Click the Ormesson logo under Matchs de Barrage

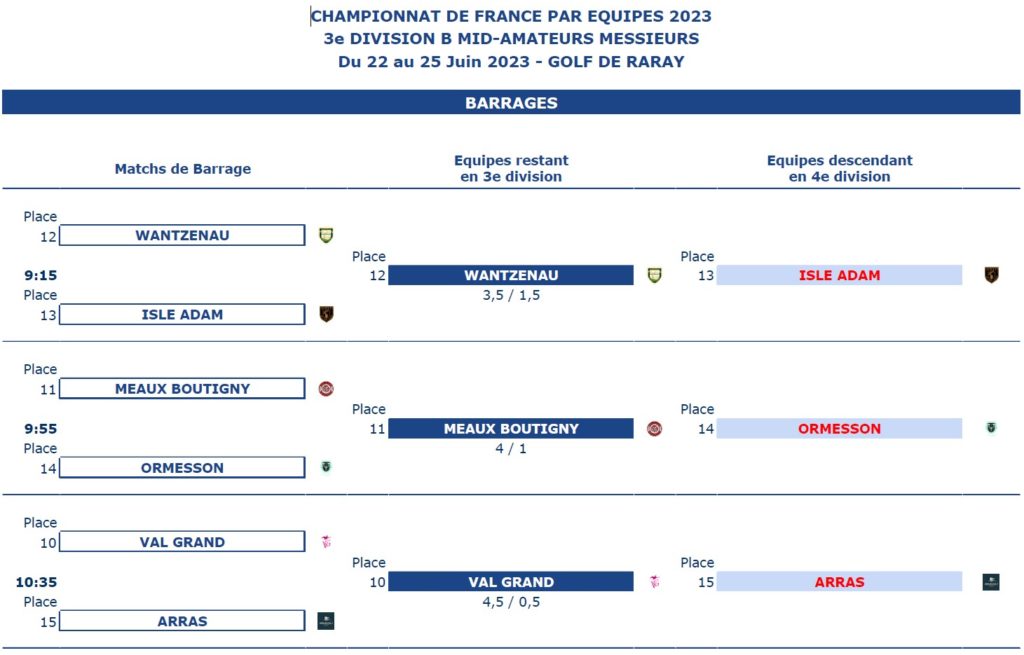(x=326, y=467)
